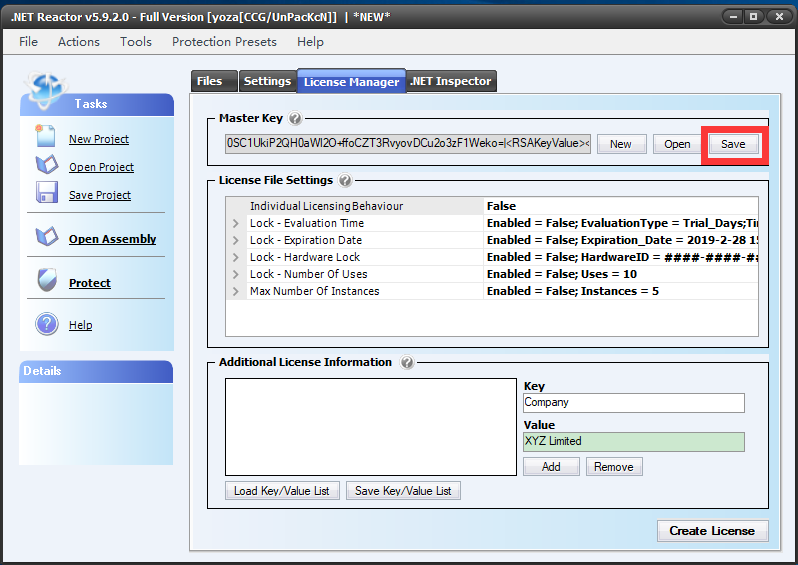Expand the Lock - Number Of Uses row
Screen dimensions: 798x565
coord(235,274)
